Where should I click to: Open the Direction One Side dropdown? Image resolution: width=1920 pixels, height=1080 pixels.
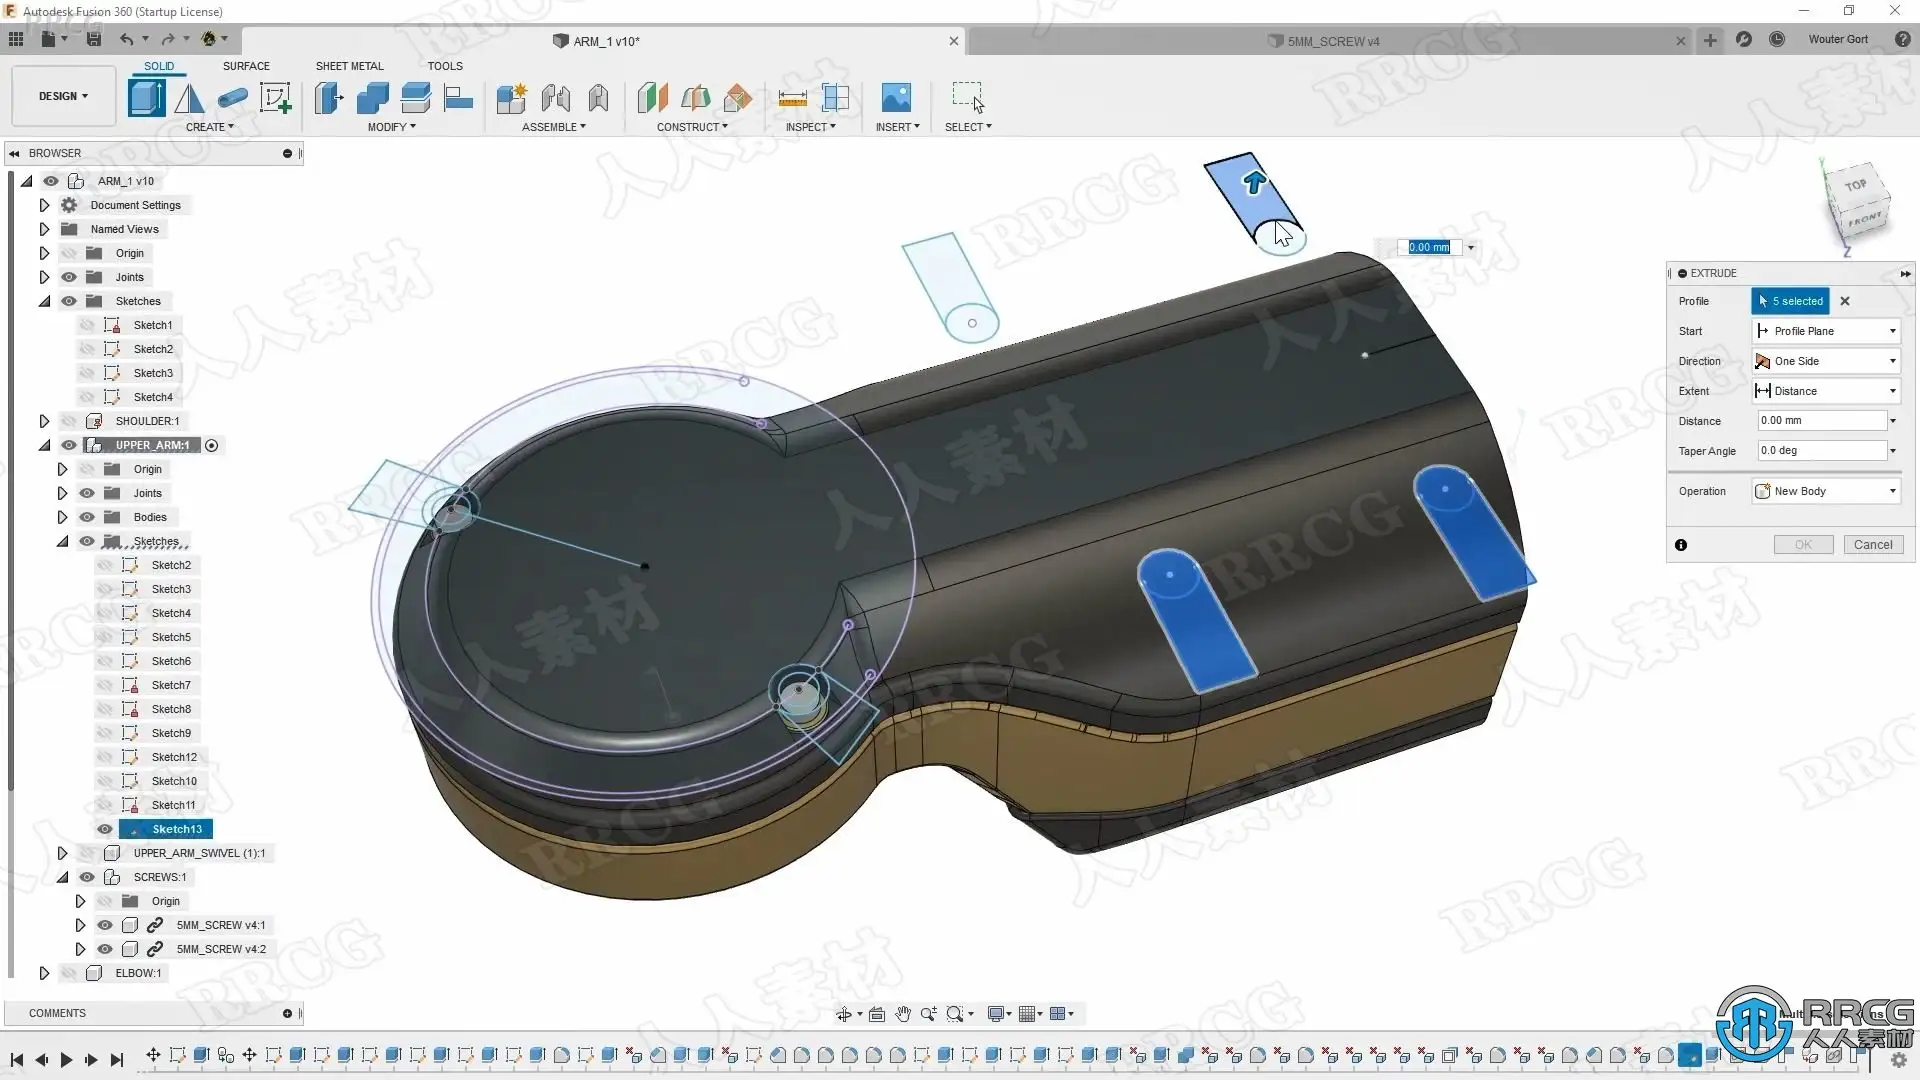(x=1827, y=361)
